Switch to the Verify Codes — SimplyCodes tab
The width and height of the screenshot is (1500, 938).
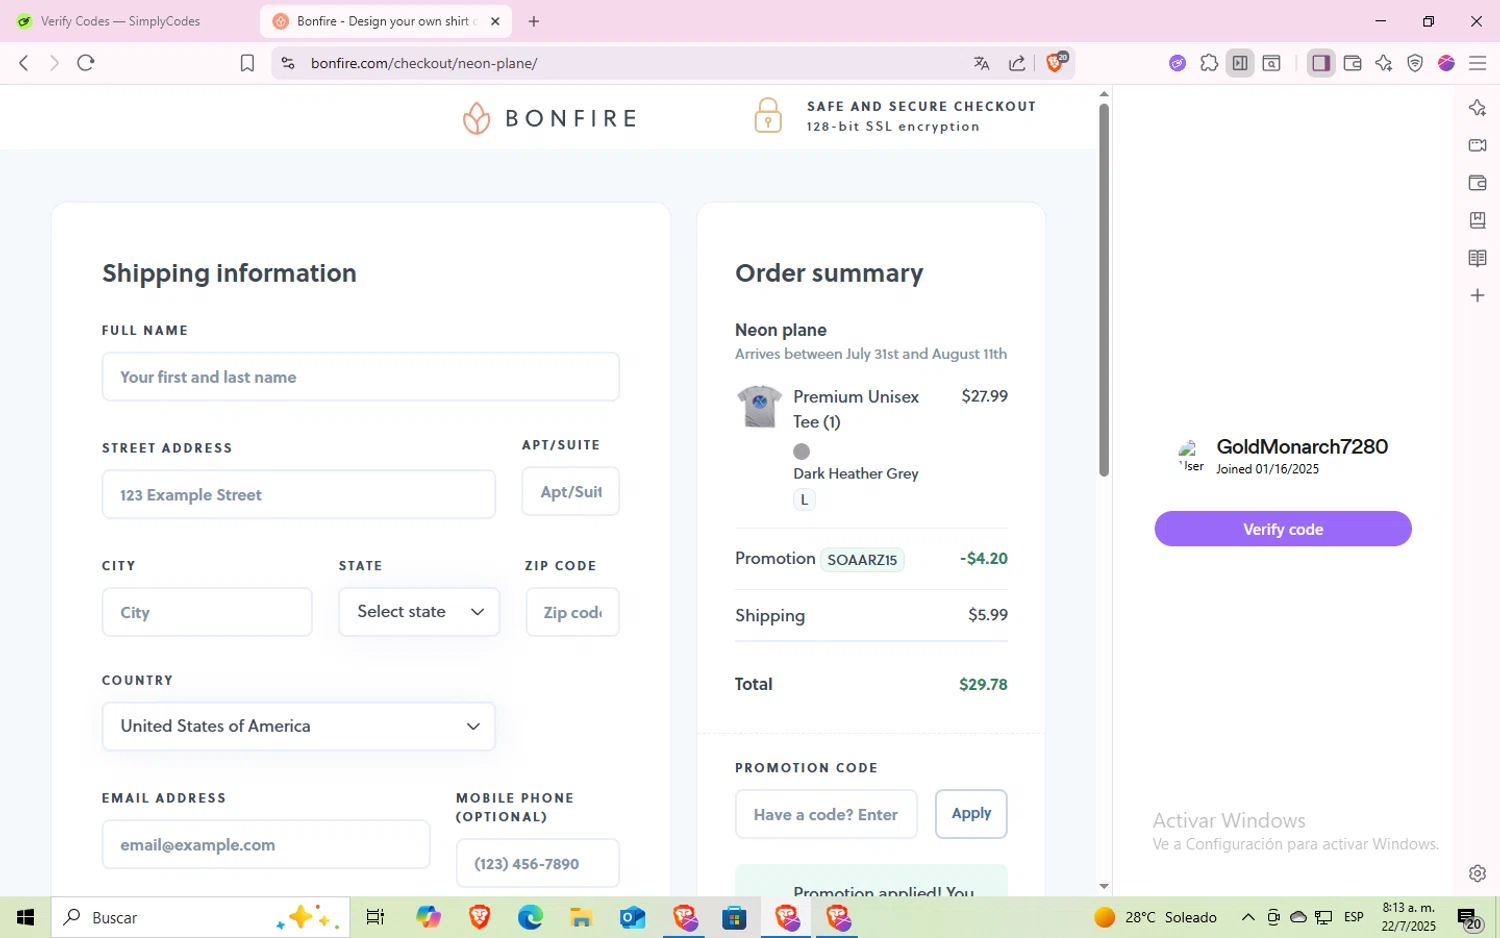(x=120, y=21)
